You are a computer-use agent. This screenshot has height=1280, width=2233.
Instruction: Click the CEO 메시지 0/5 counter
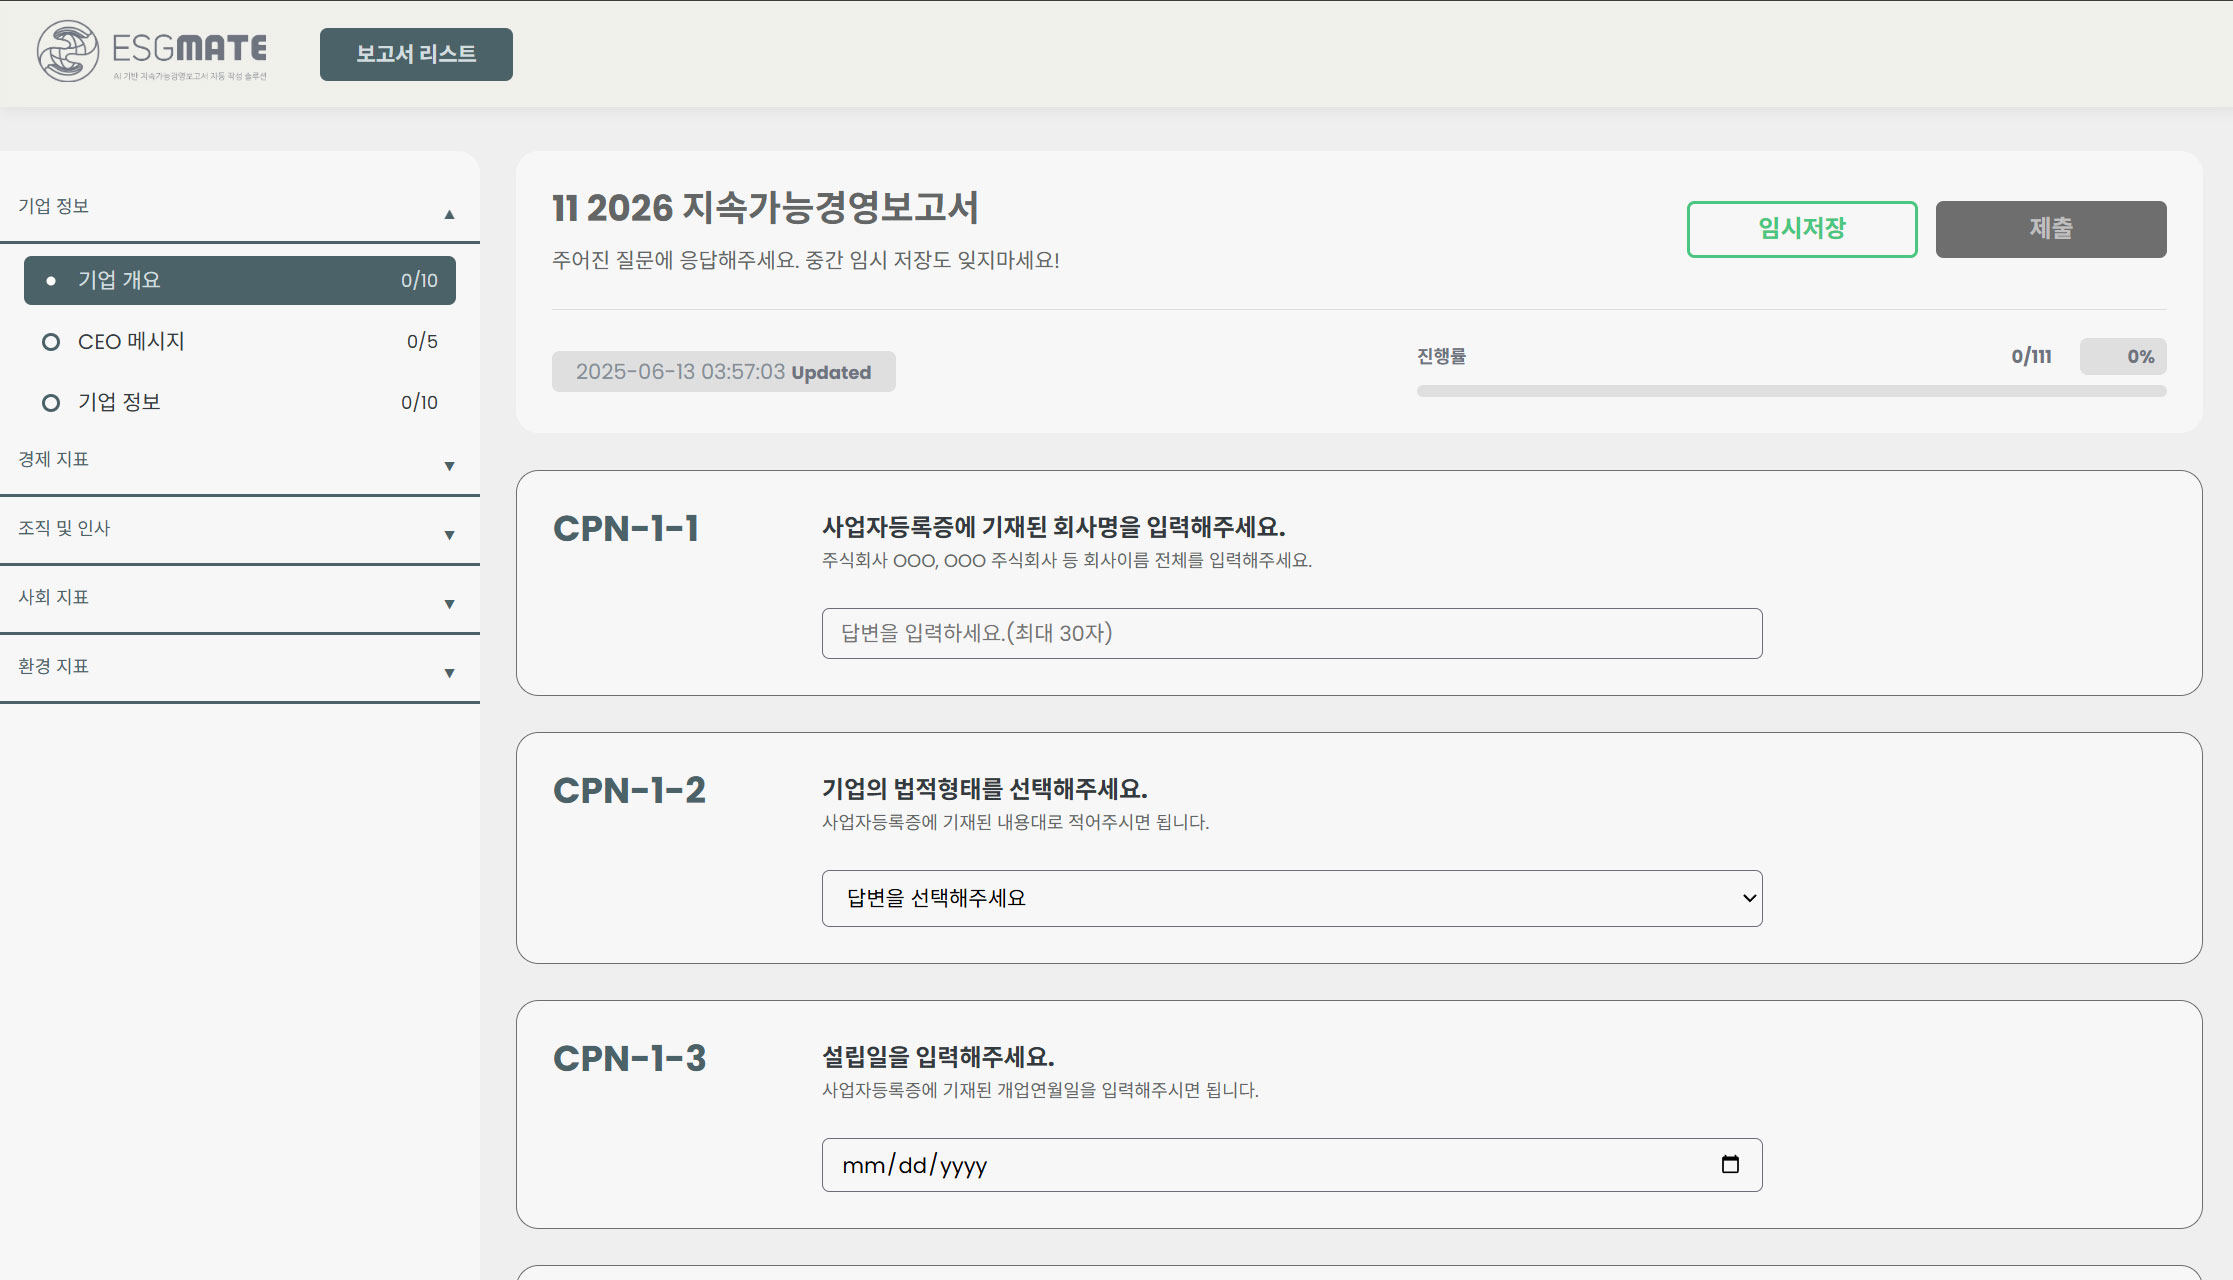point(422,342)
